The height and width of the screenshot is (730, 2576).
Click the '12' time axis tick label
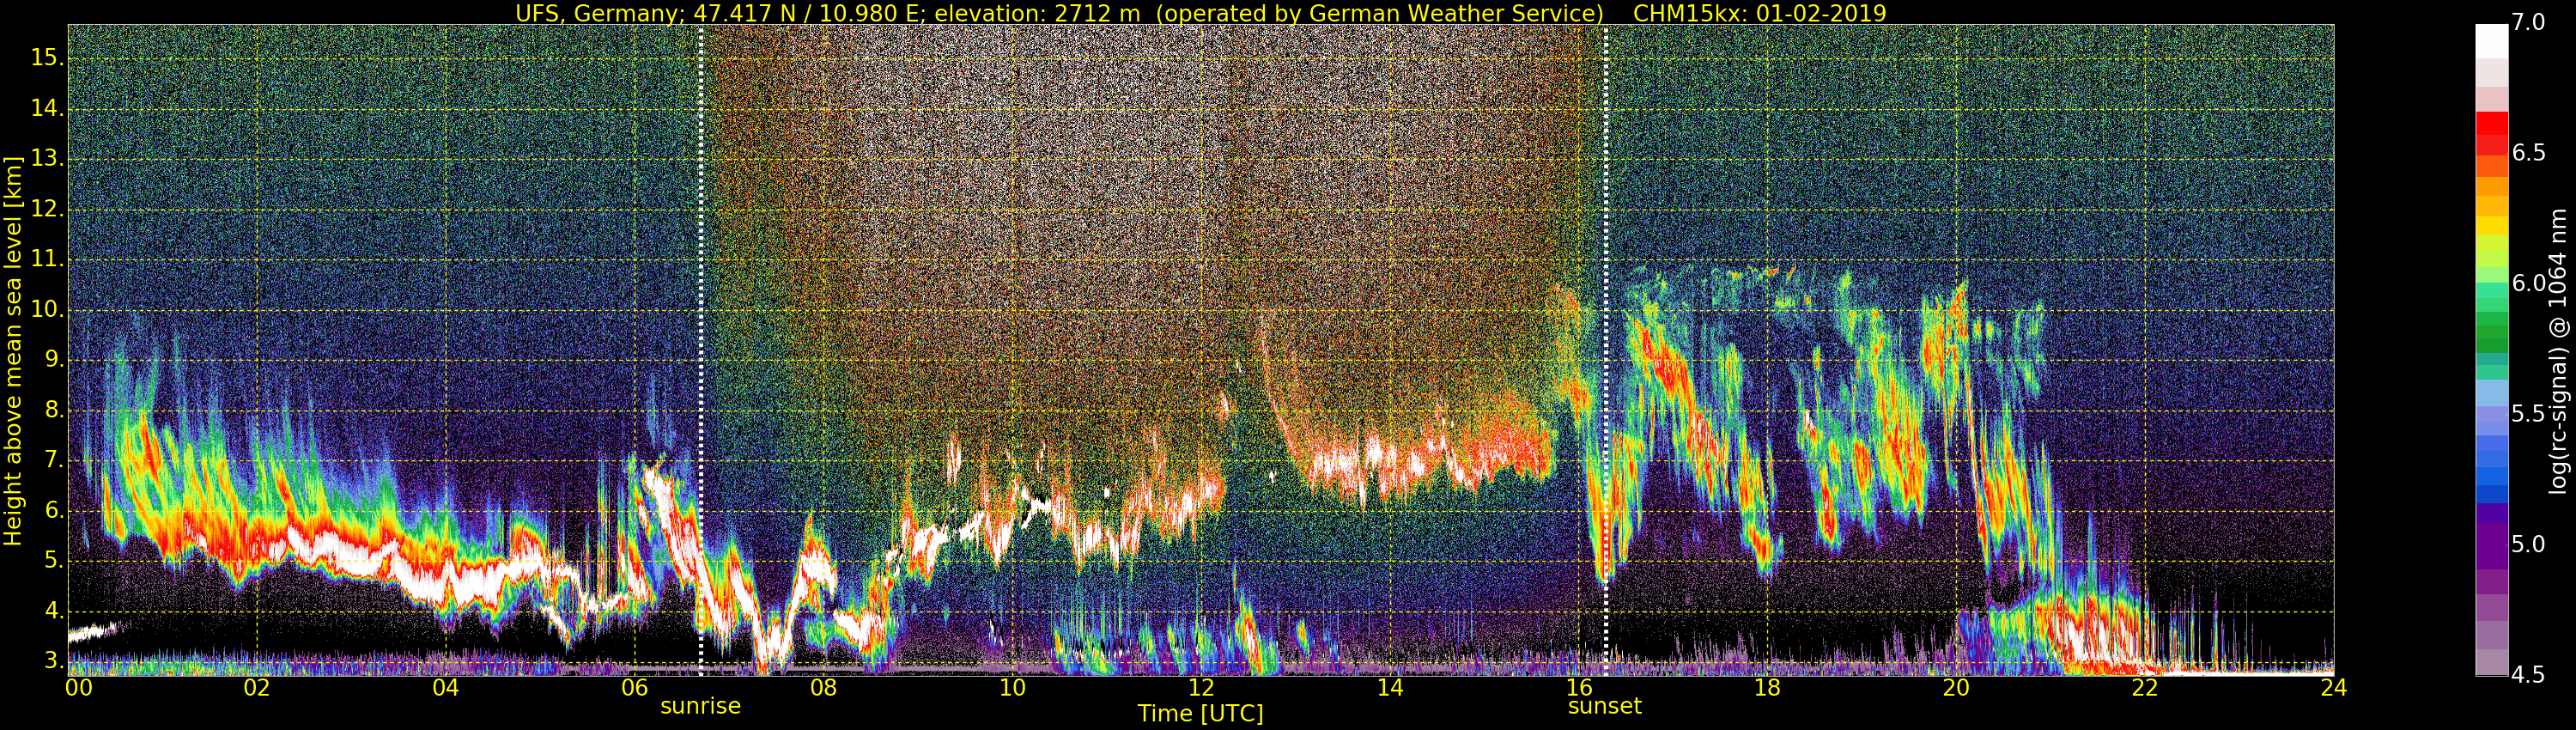[x=1201, y=688]
